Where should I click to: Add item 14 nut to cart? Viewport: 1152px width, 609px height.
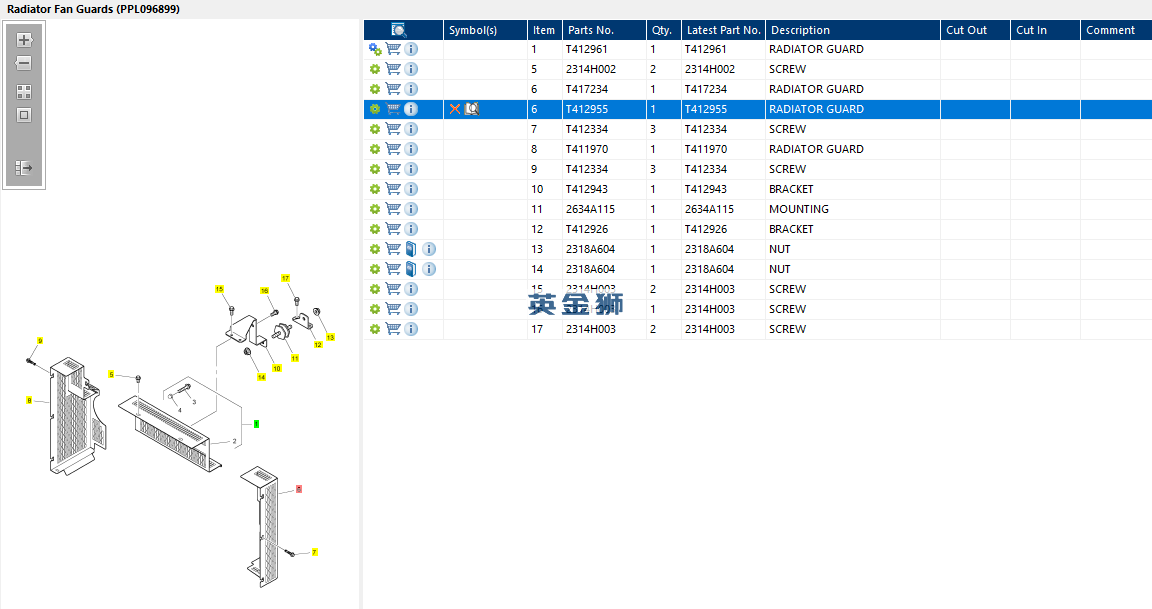(393, 269)
